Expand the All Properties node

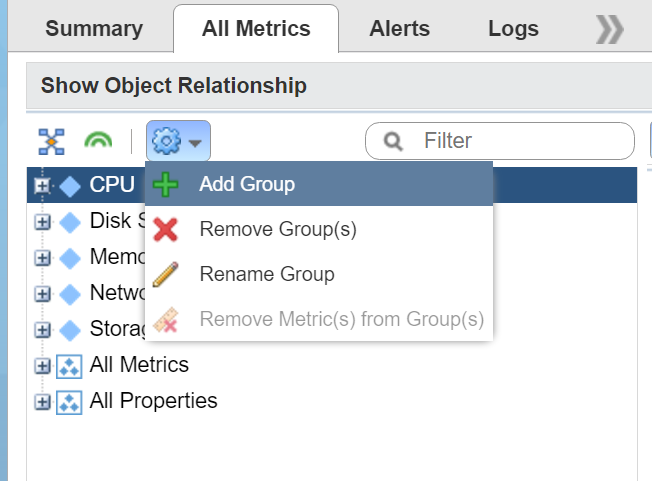[x=41, y=402]
